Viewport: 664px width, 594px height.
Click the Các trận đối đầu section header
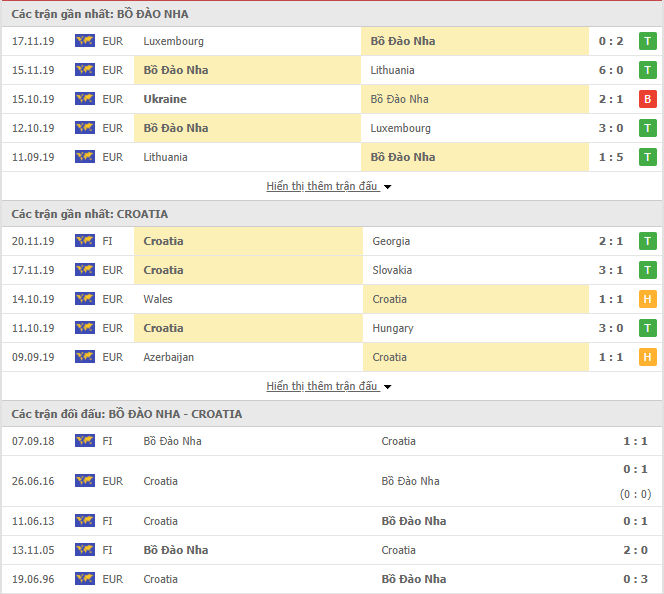tap(127, 414)
